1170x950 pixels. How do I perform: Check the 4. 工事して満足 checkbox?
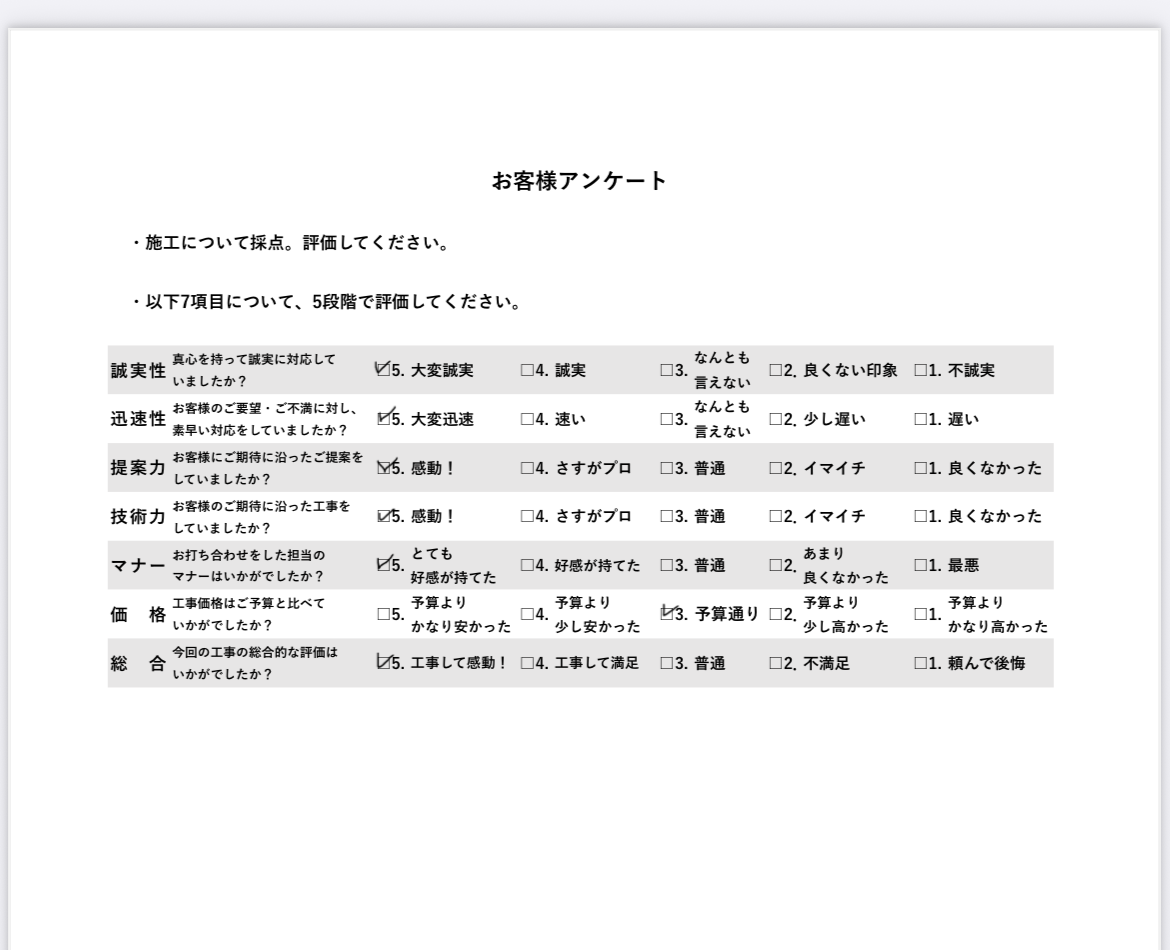click(x=527, y=663)
